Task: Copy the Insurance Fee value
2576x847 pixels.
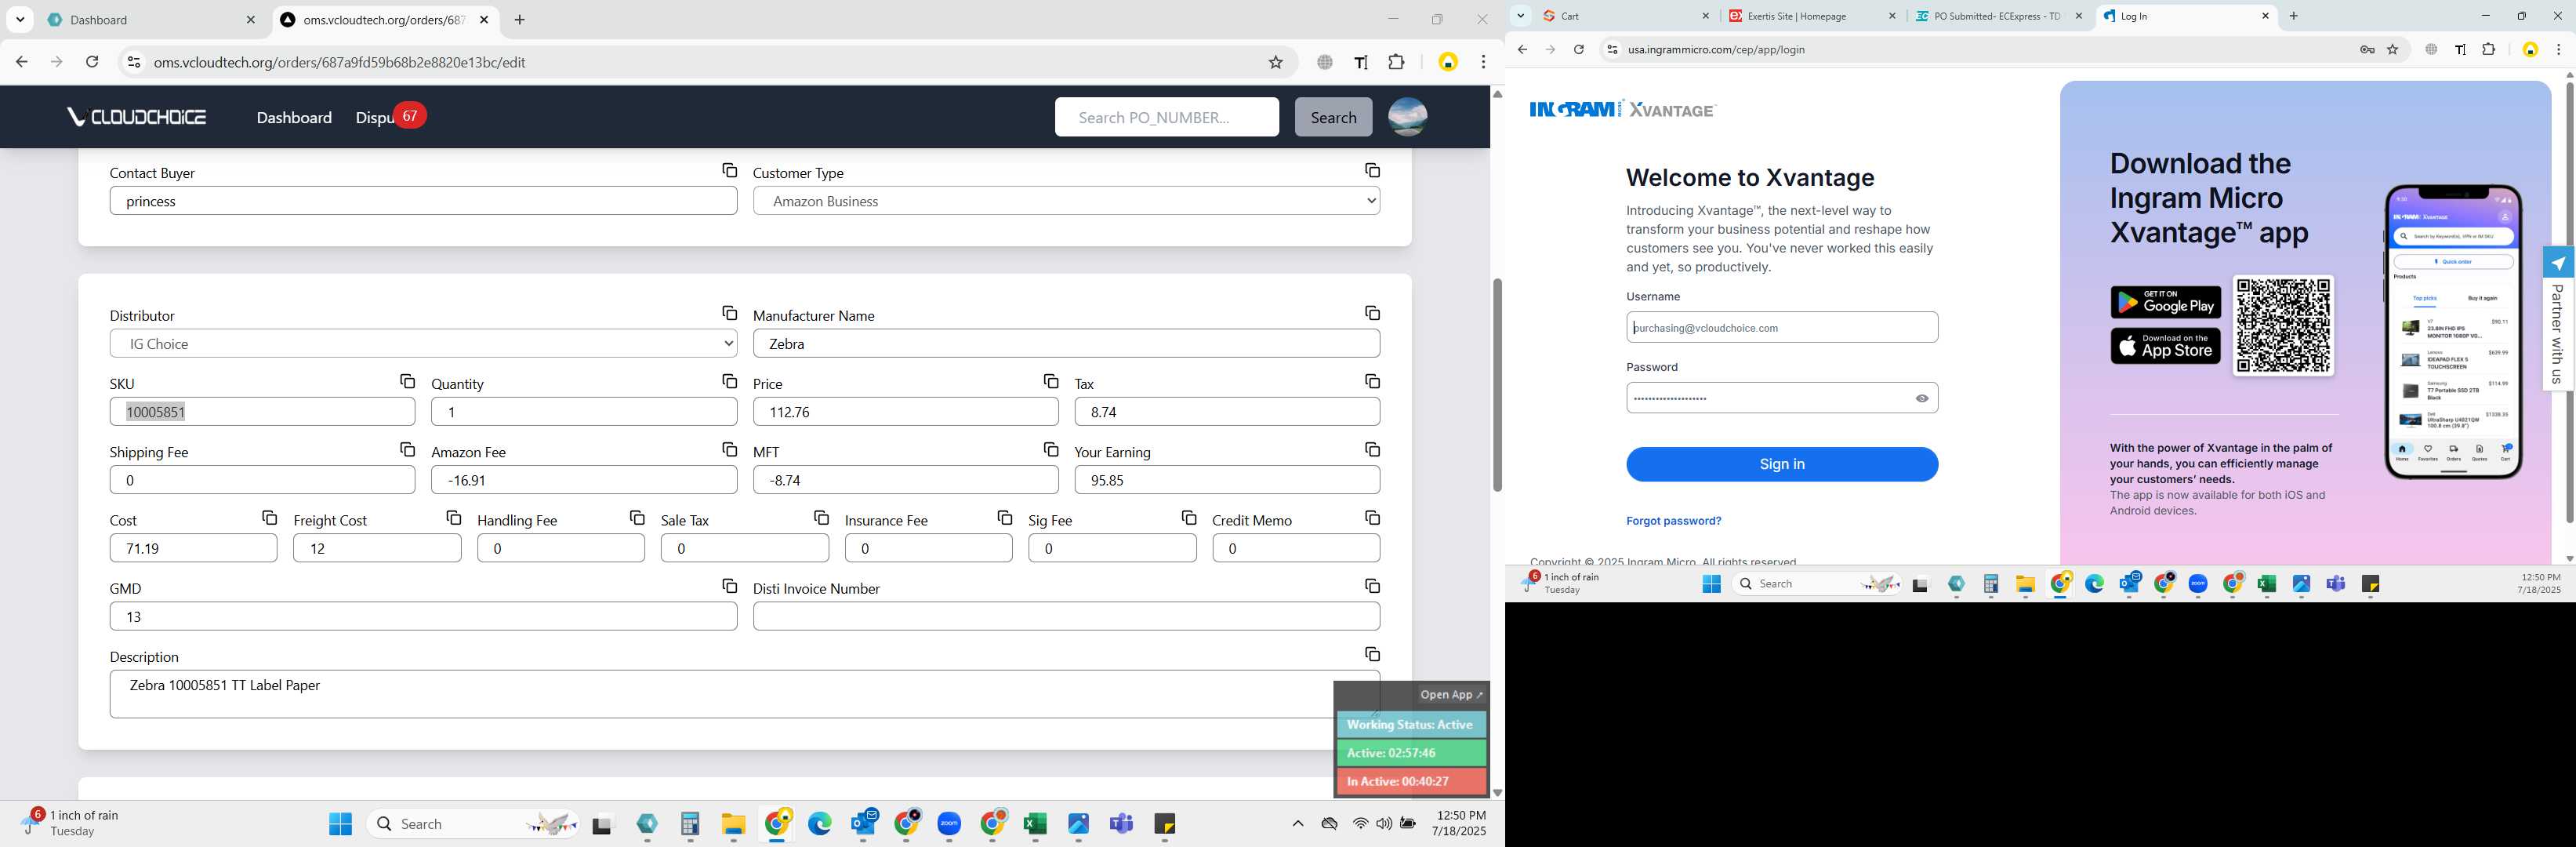Action: 1004,518
